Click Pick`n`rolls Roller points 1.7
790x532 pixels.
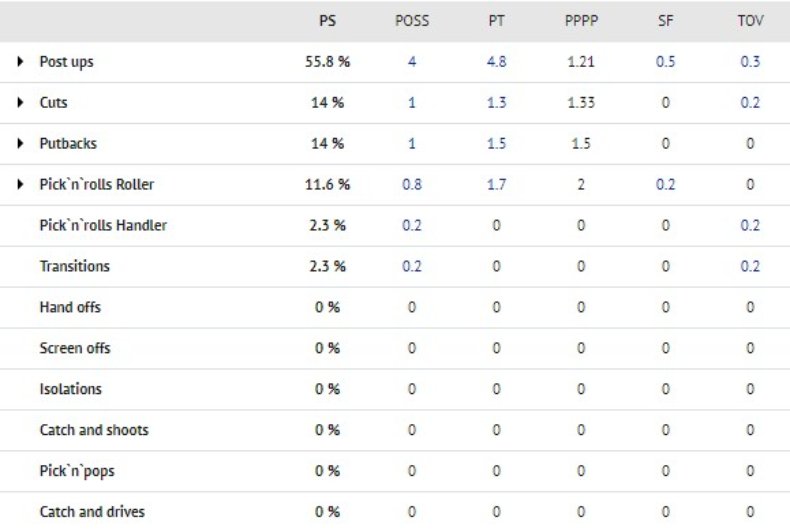click(x=496, y=185)
